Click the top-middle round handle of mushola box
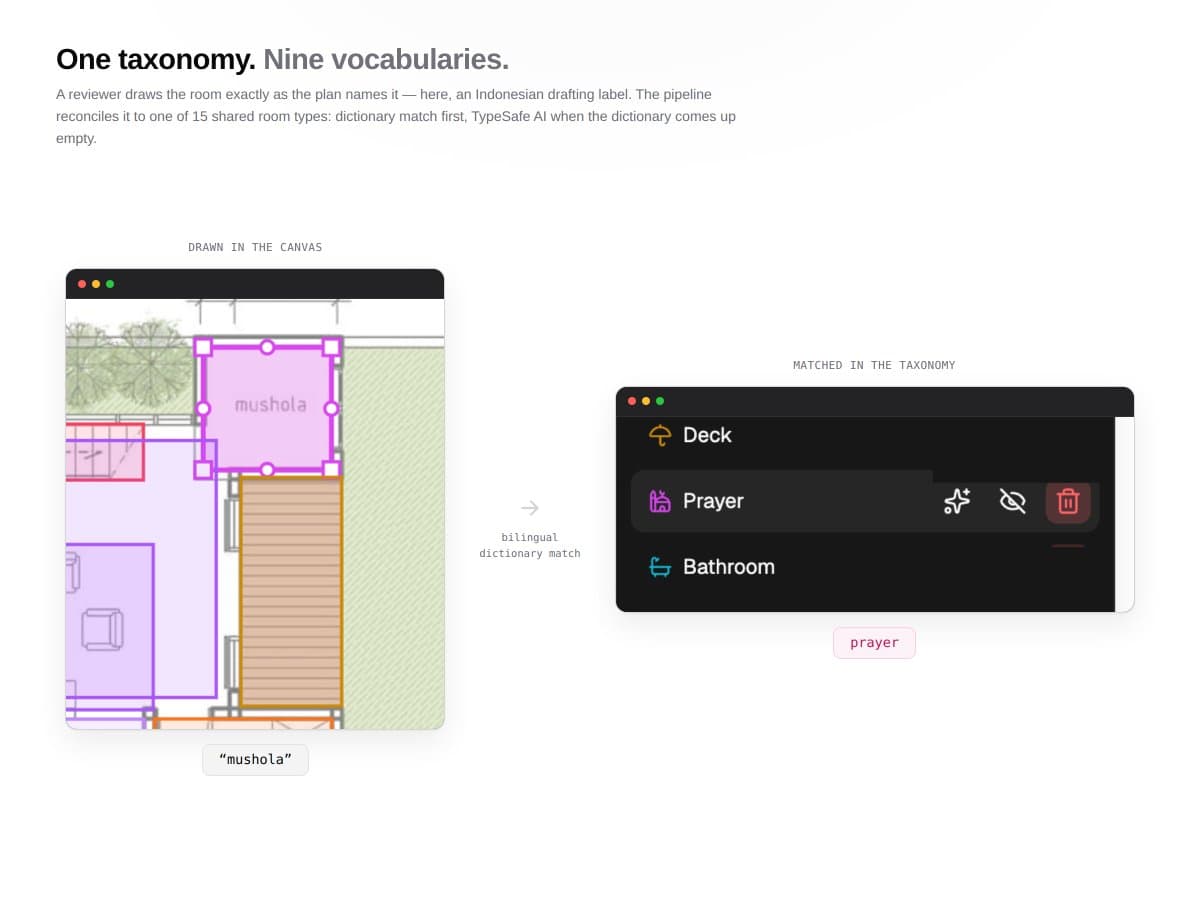 tap(267, 347)
